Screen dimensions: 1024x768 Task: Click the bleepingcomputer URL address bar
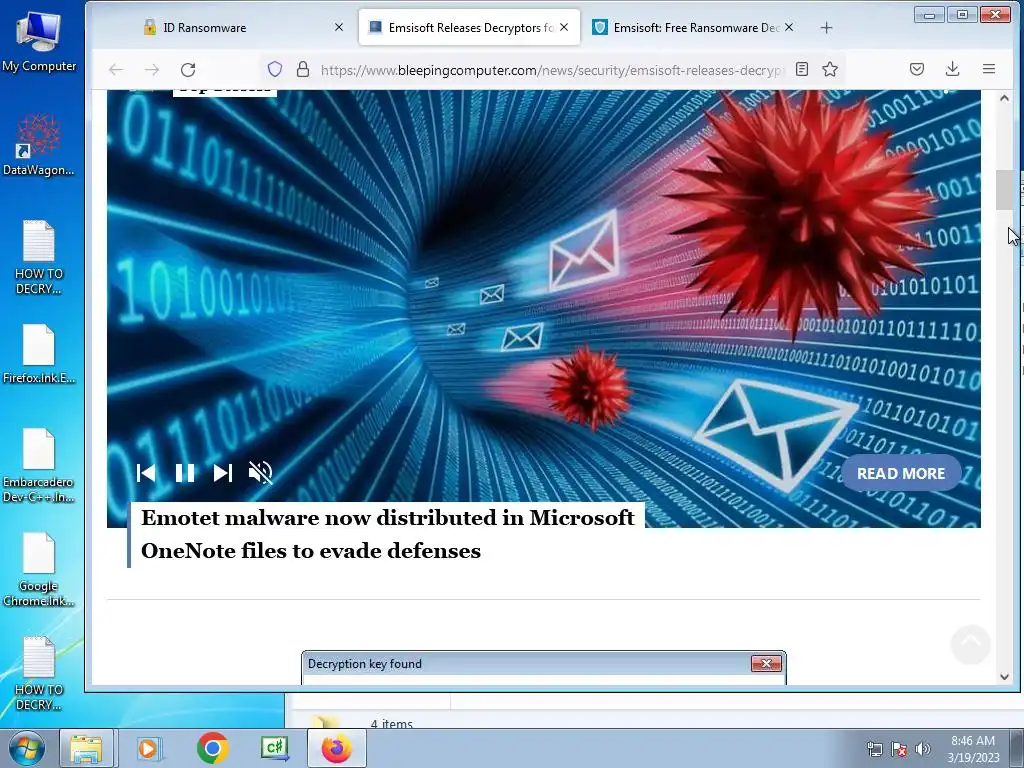pos(552,70)
